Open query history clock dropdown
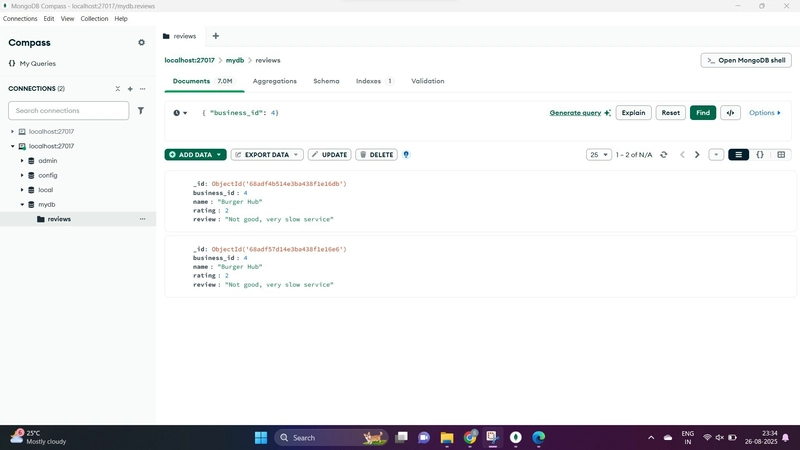The image size is (800, 450). [x=180, y=113]
